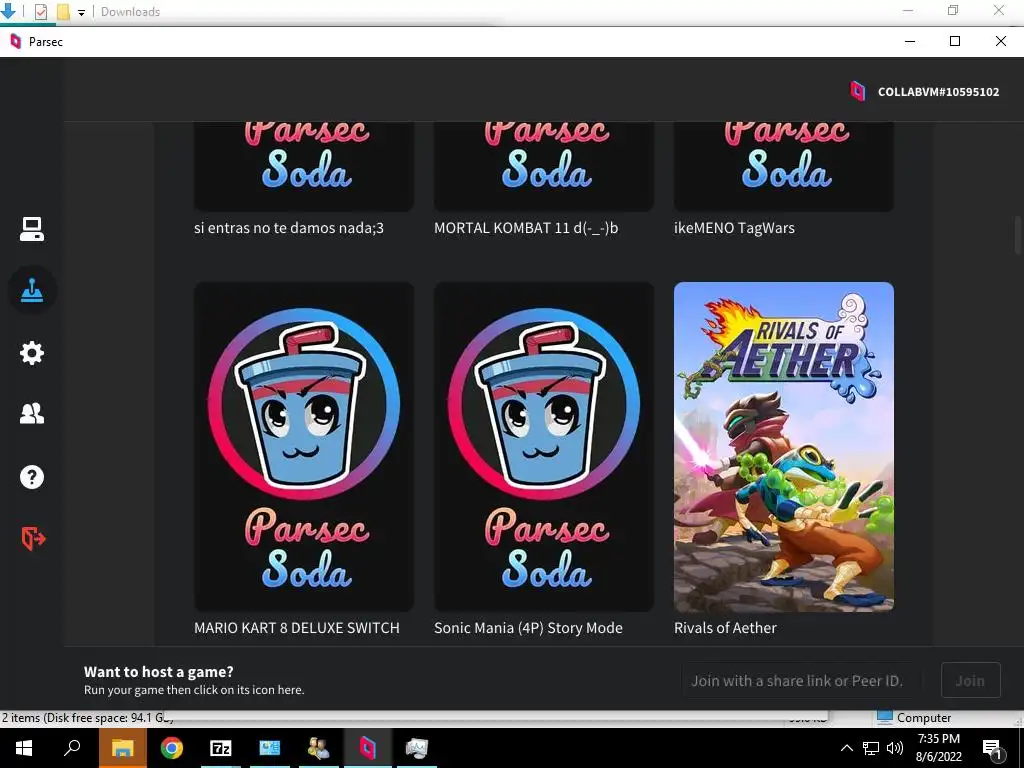Open Sonic Mania (4P) Story Mode thumbnail
This screenshot has width=1024, height=768.
coord(543,447)
